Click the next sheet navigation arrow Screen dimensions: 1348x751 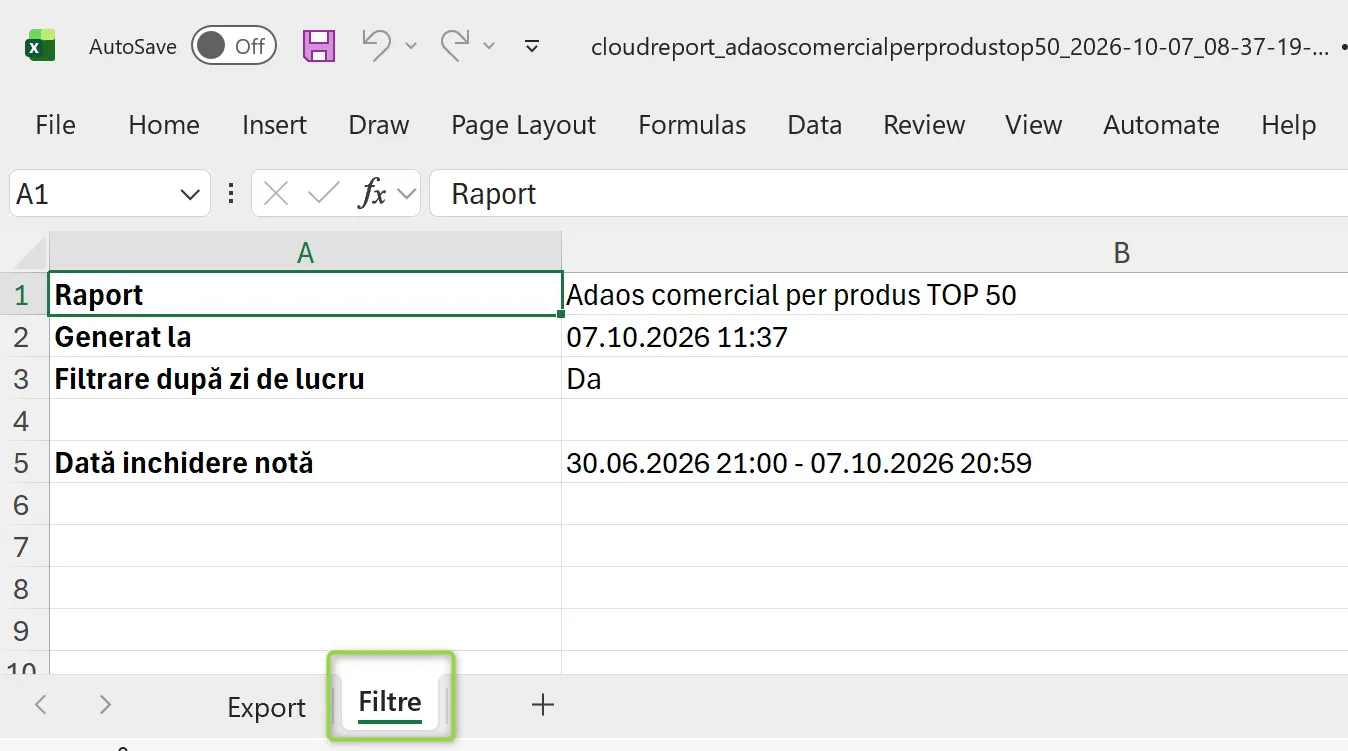click(105, 705)
